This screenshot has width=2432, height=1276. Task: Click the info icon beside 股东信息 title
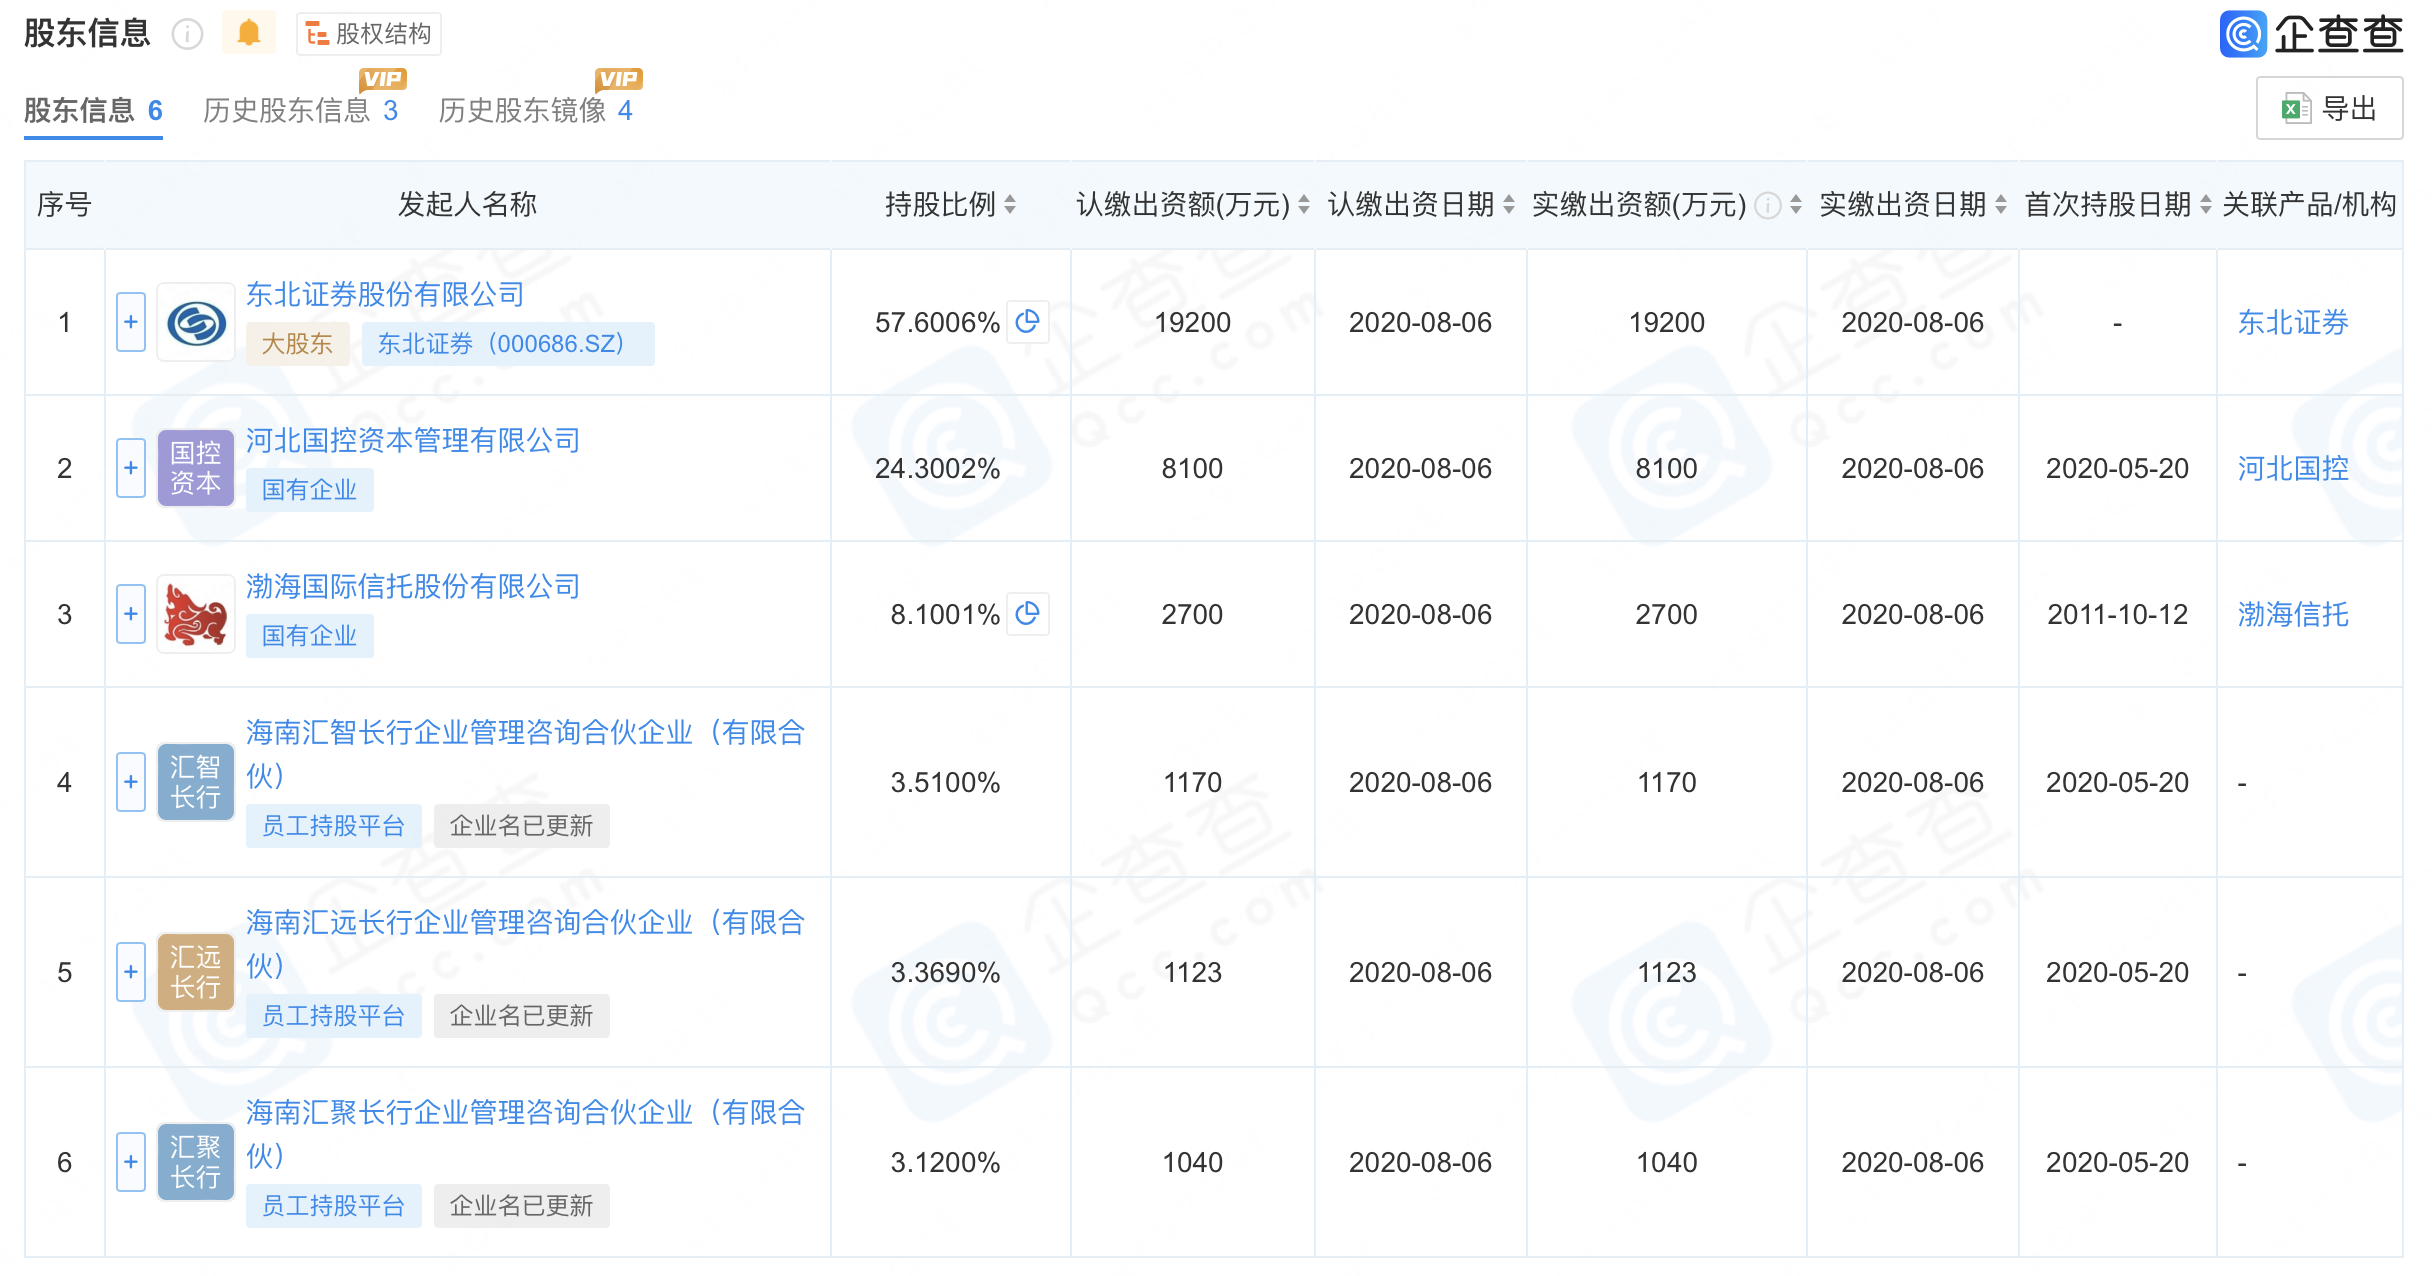187,34
